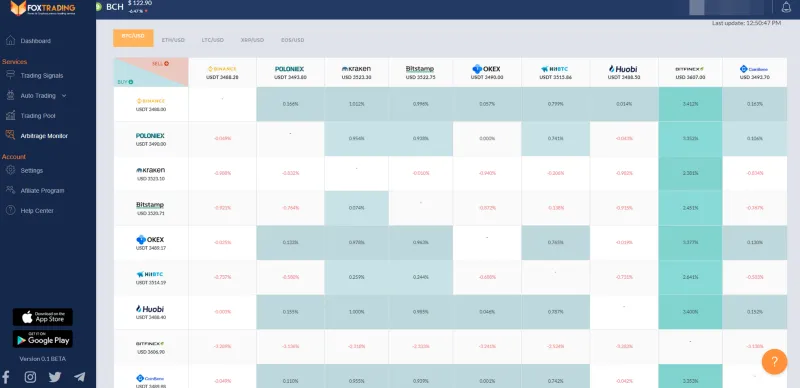Click Poloniex row cell under Binance column
Screen dimensions: 800x388
[222, 139]
